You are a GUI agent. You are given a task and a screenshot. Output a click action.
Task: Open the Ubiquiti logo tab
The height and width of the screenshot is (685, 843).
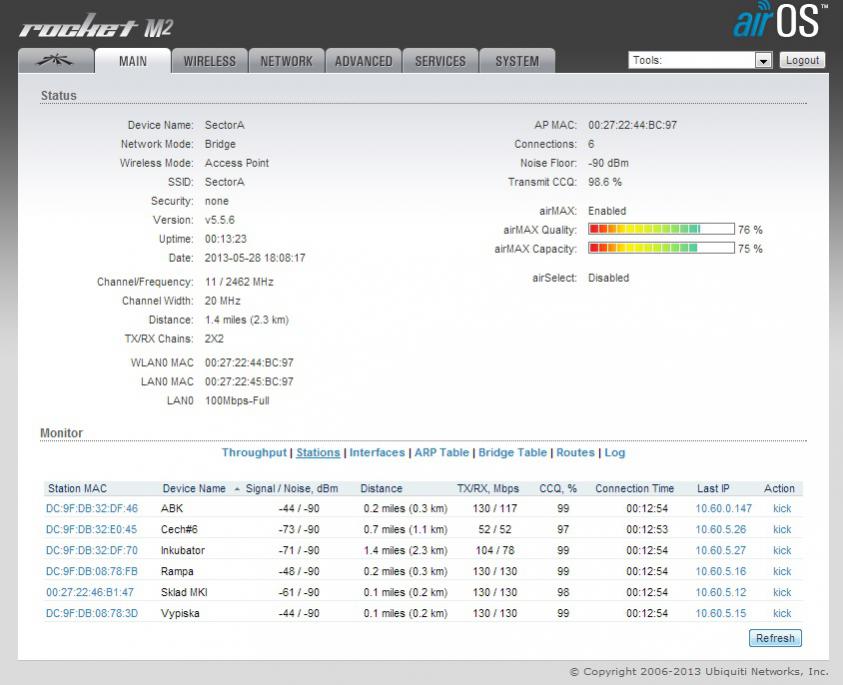pyautogui.click(x=55, y=61)
